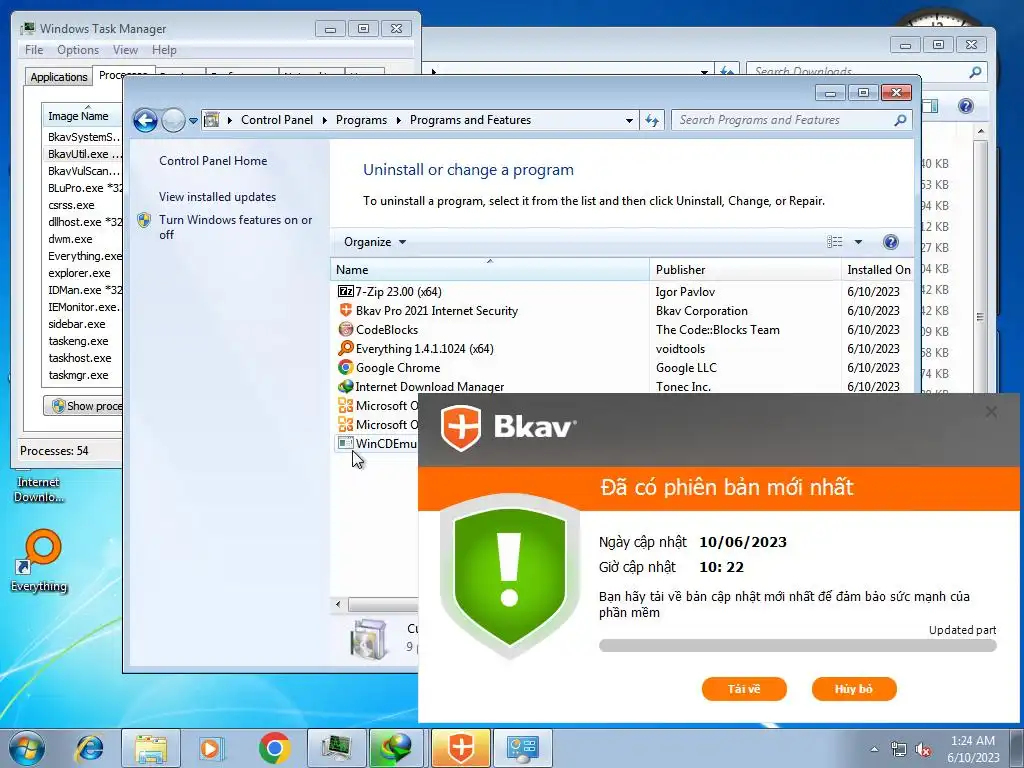Screen dimensions: 1024x768
Task: Open the Everything desktop shortcut
Action: tap(39, 560)
